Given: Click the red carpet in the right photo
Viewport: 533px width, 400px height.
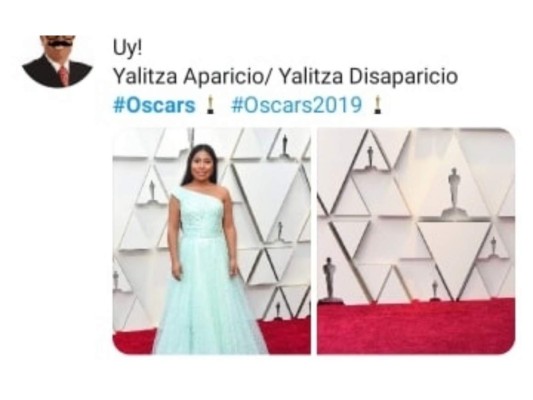Looking at the screenshot, I should [x=416, y=327].
